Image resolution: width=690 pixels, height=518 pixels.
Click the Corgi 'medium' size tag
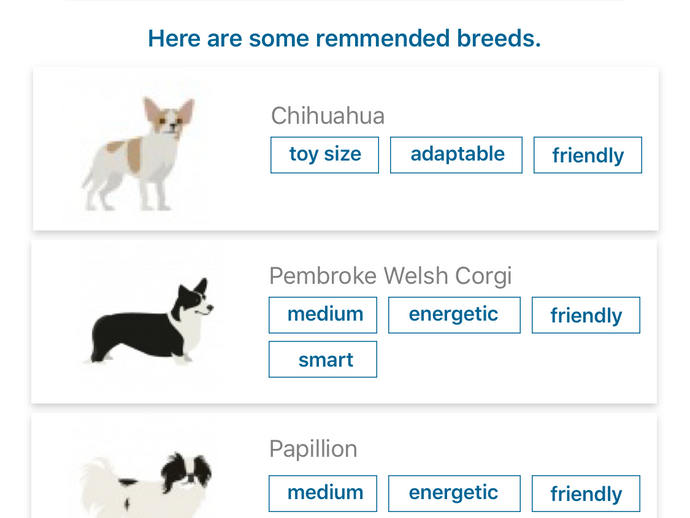[x=323, y=315]
